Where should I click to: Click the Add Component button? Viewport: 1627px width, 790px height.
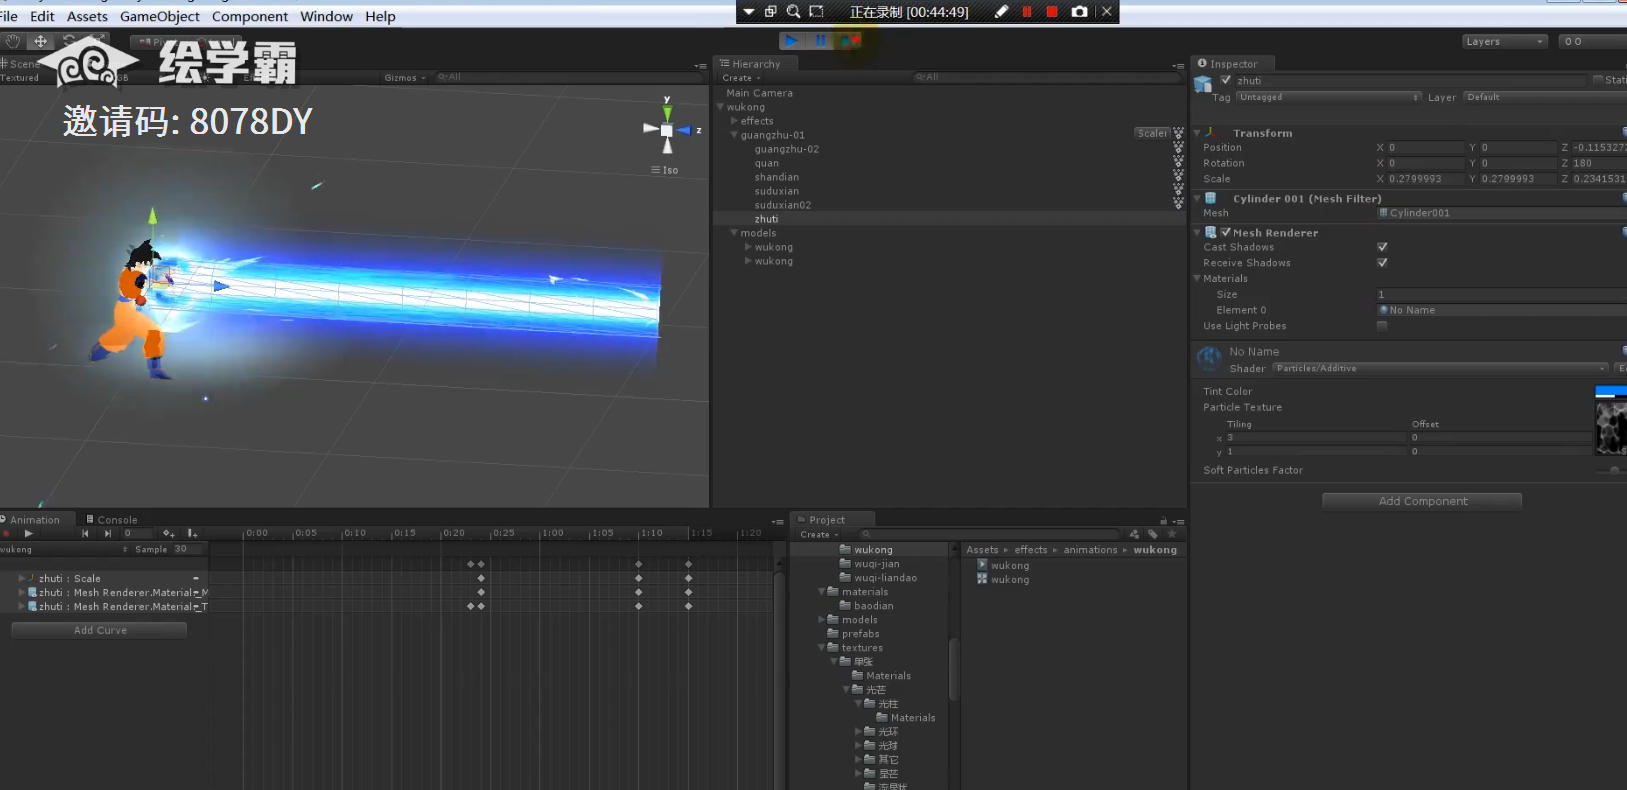coord(1422,501)
